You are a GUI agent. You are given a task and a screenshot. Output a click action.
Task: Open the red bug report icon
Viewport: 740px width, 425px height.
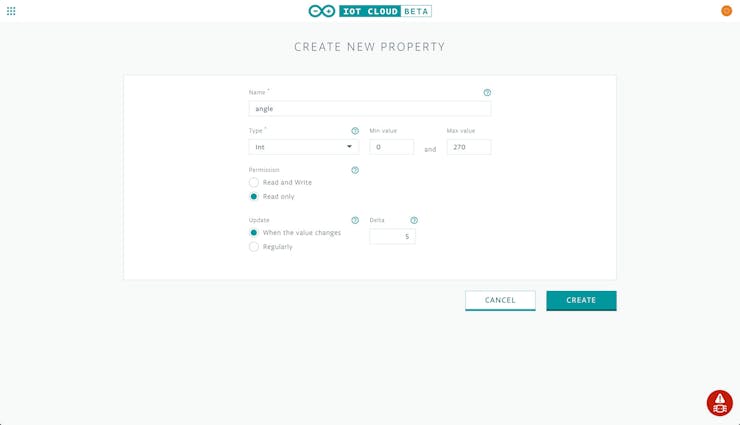click(719, 403)
